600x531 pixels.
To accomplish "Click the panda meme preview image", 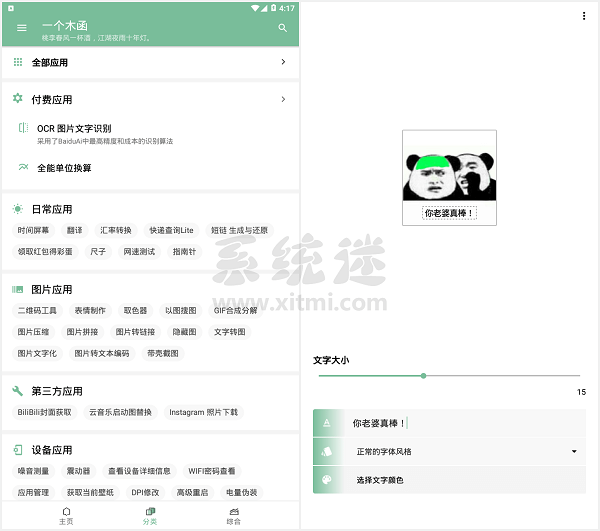I will coord(449,177).
